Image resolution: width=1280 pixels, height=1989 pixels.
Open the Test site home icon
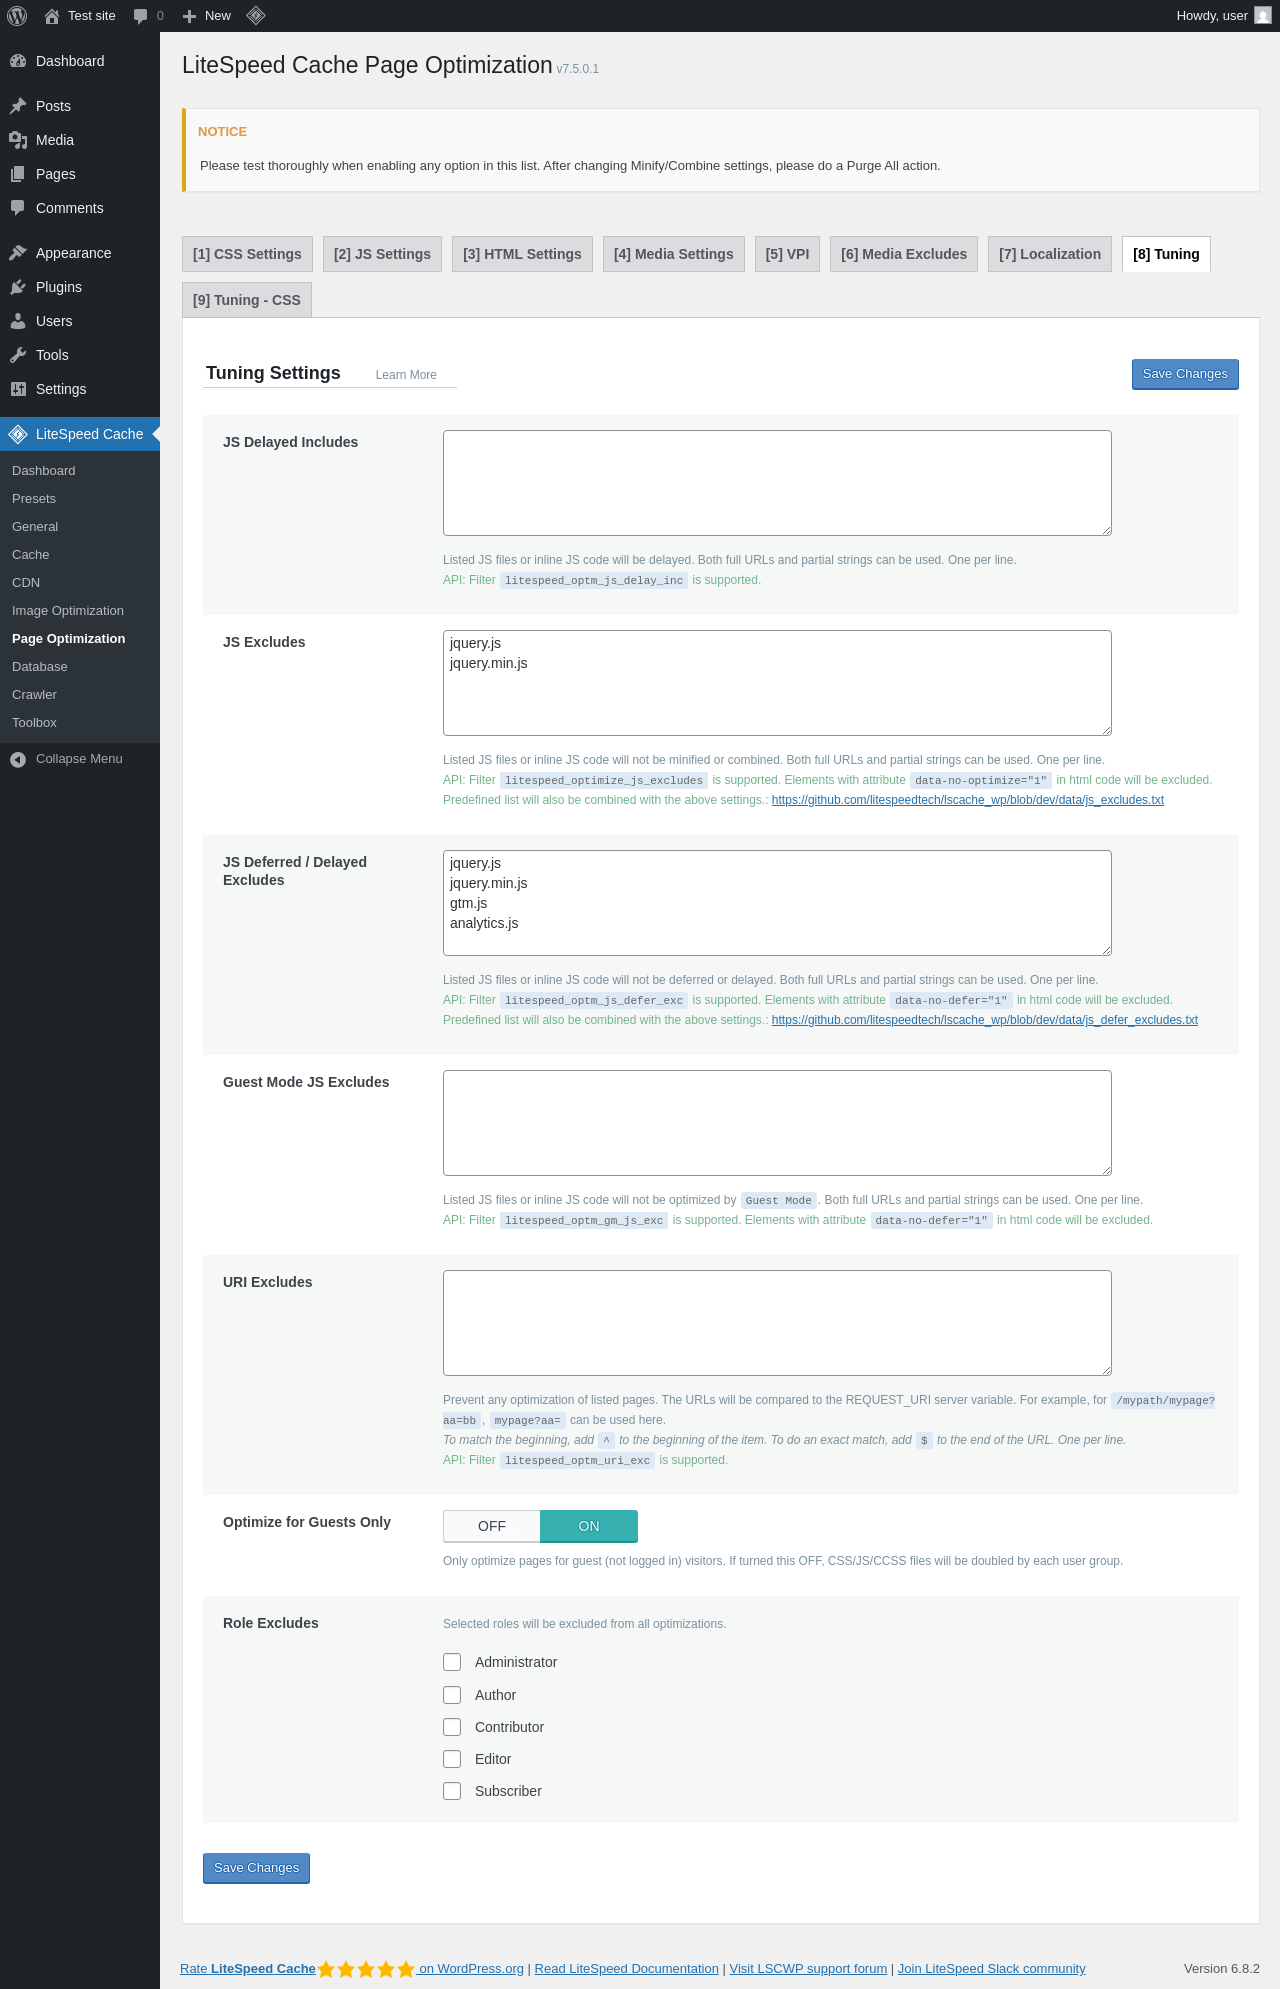pos(52,16)
